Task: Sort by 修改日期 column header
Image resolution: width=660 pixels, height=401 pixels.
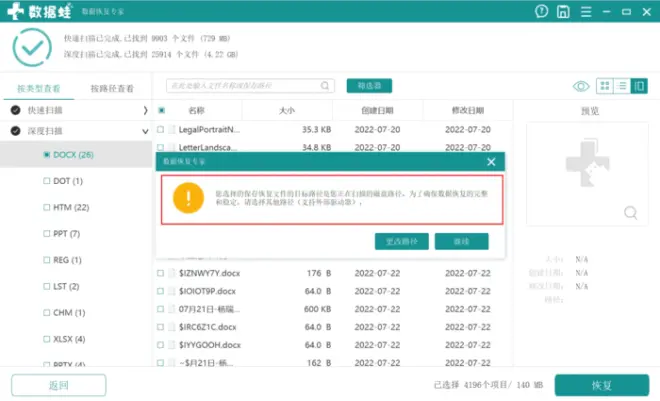Action: pos(468,111)
